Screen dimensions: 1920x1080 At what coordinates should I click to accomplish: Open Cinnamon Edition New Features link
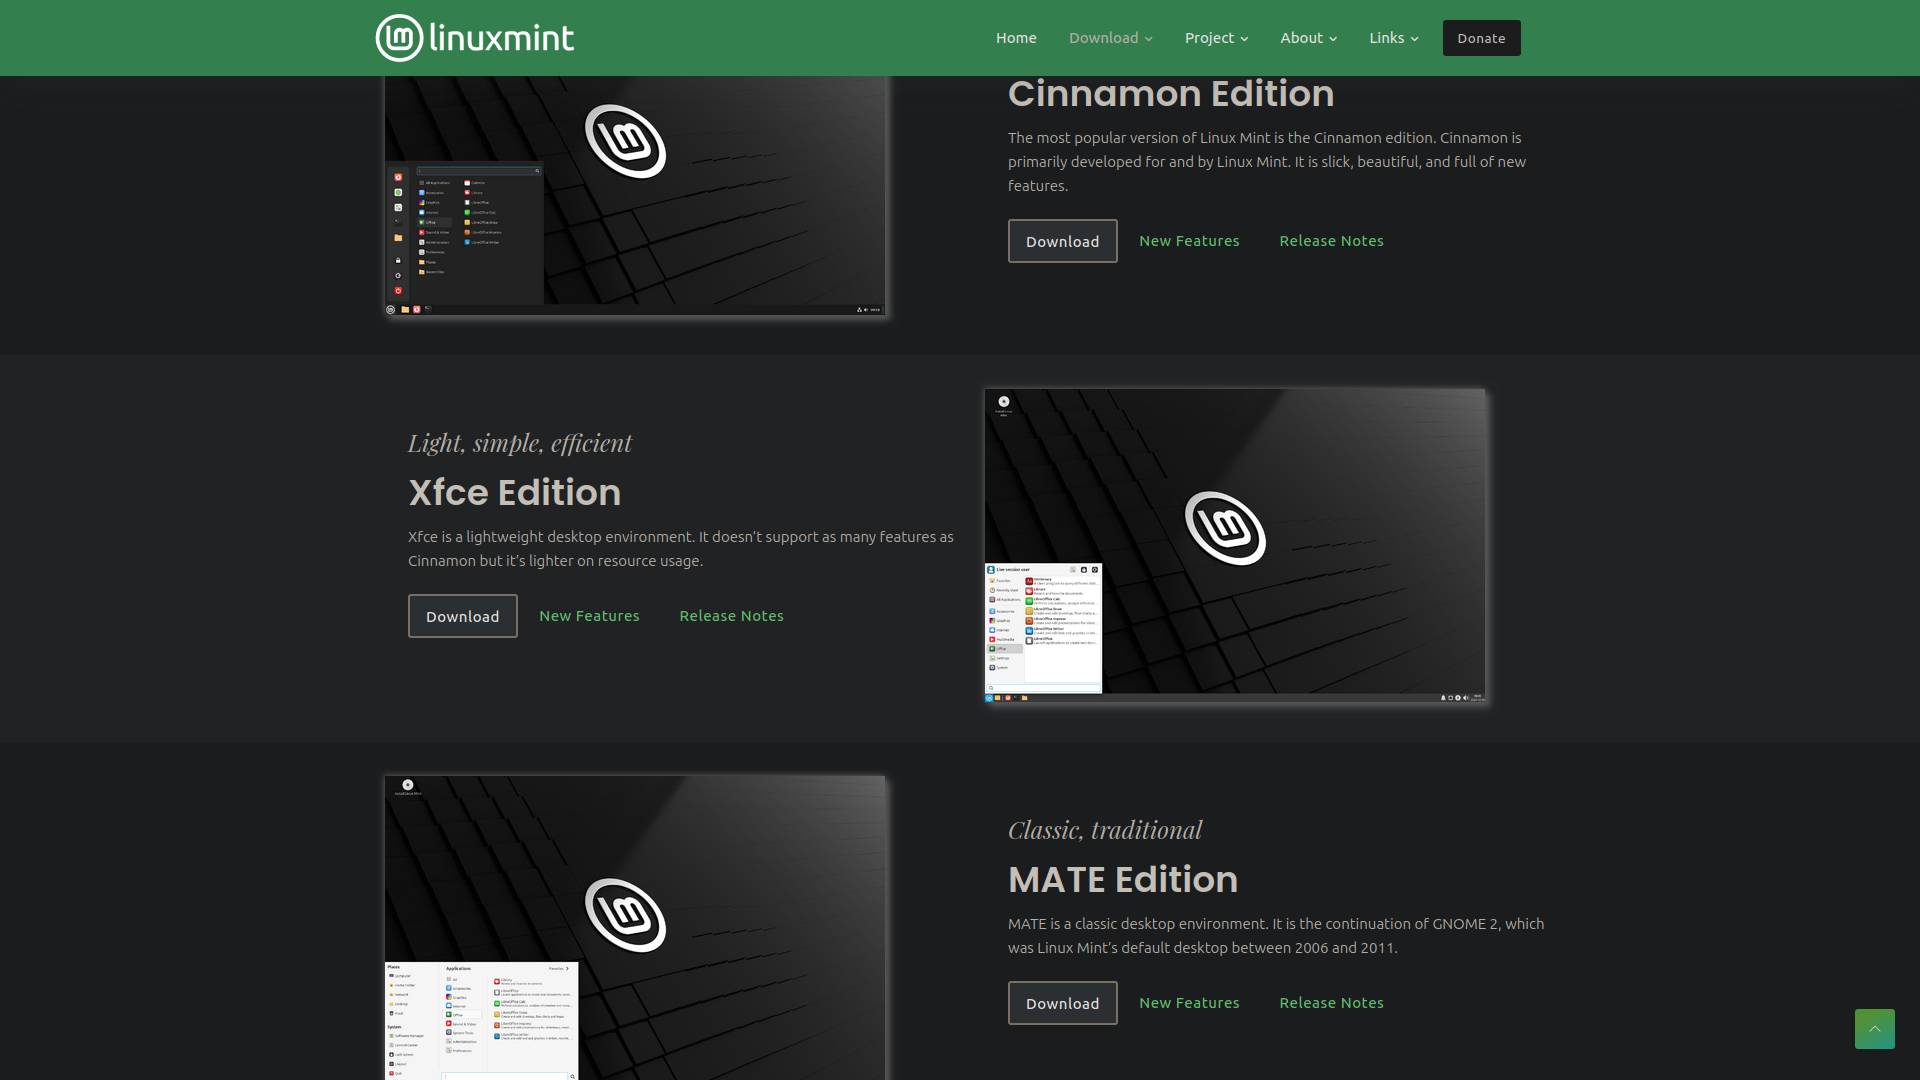tap(1189, 241)
